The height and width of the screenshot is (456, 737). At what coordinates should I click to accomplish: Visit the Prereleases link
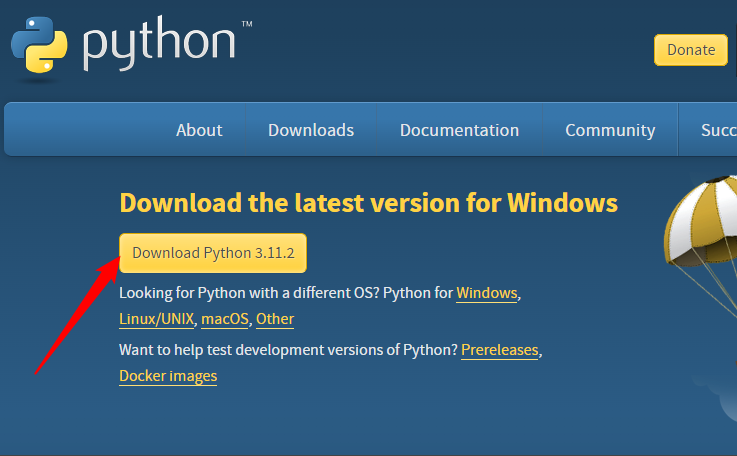(x=499, y=351)
